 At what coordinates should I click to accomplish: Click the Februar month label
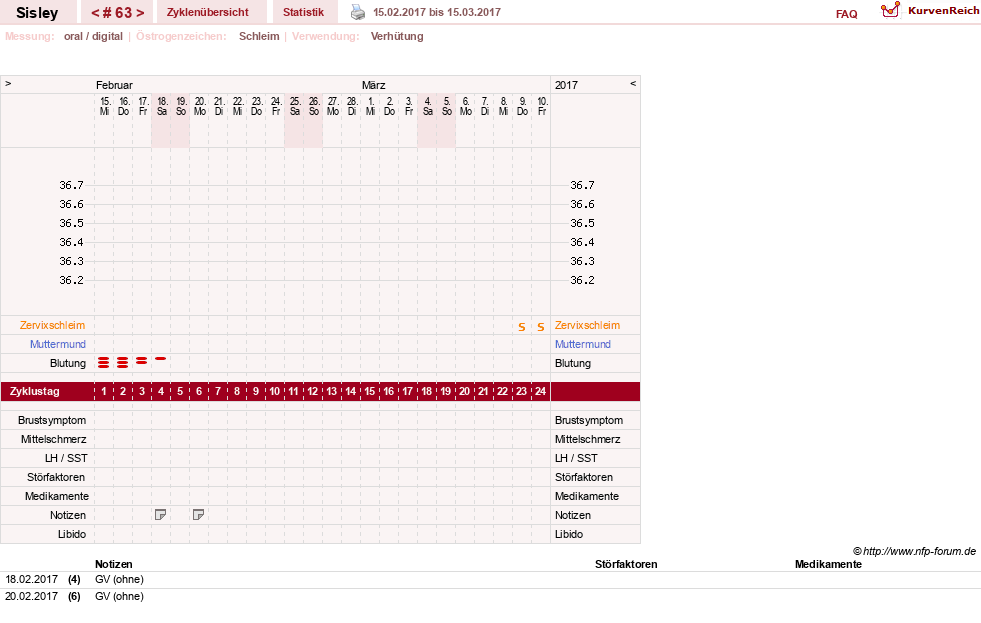click(x=114, y=85)
